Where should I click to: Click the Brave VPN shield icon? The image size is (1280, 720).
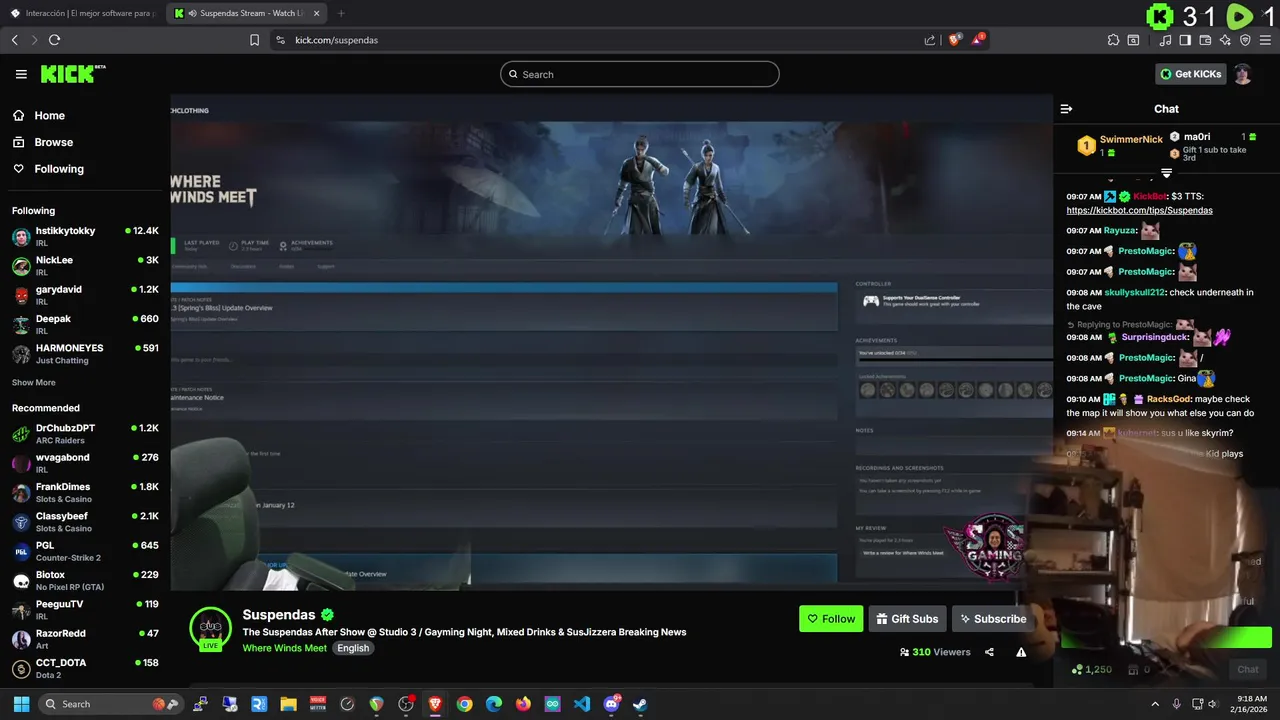[1245, 40]
